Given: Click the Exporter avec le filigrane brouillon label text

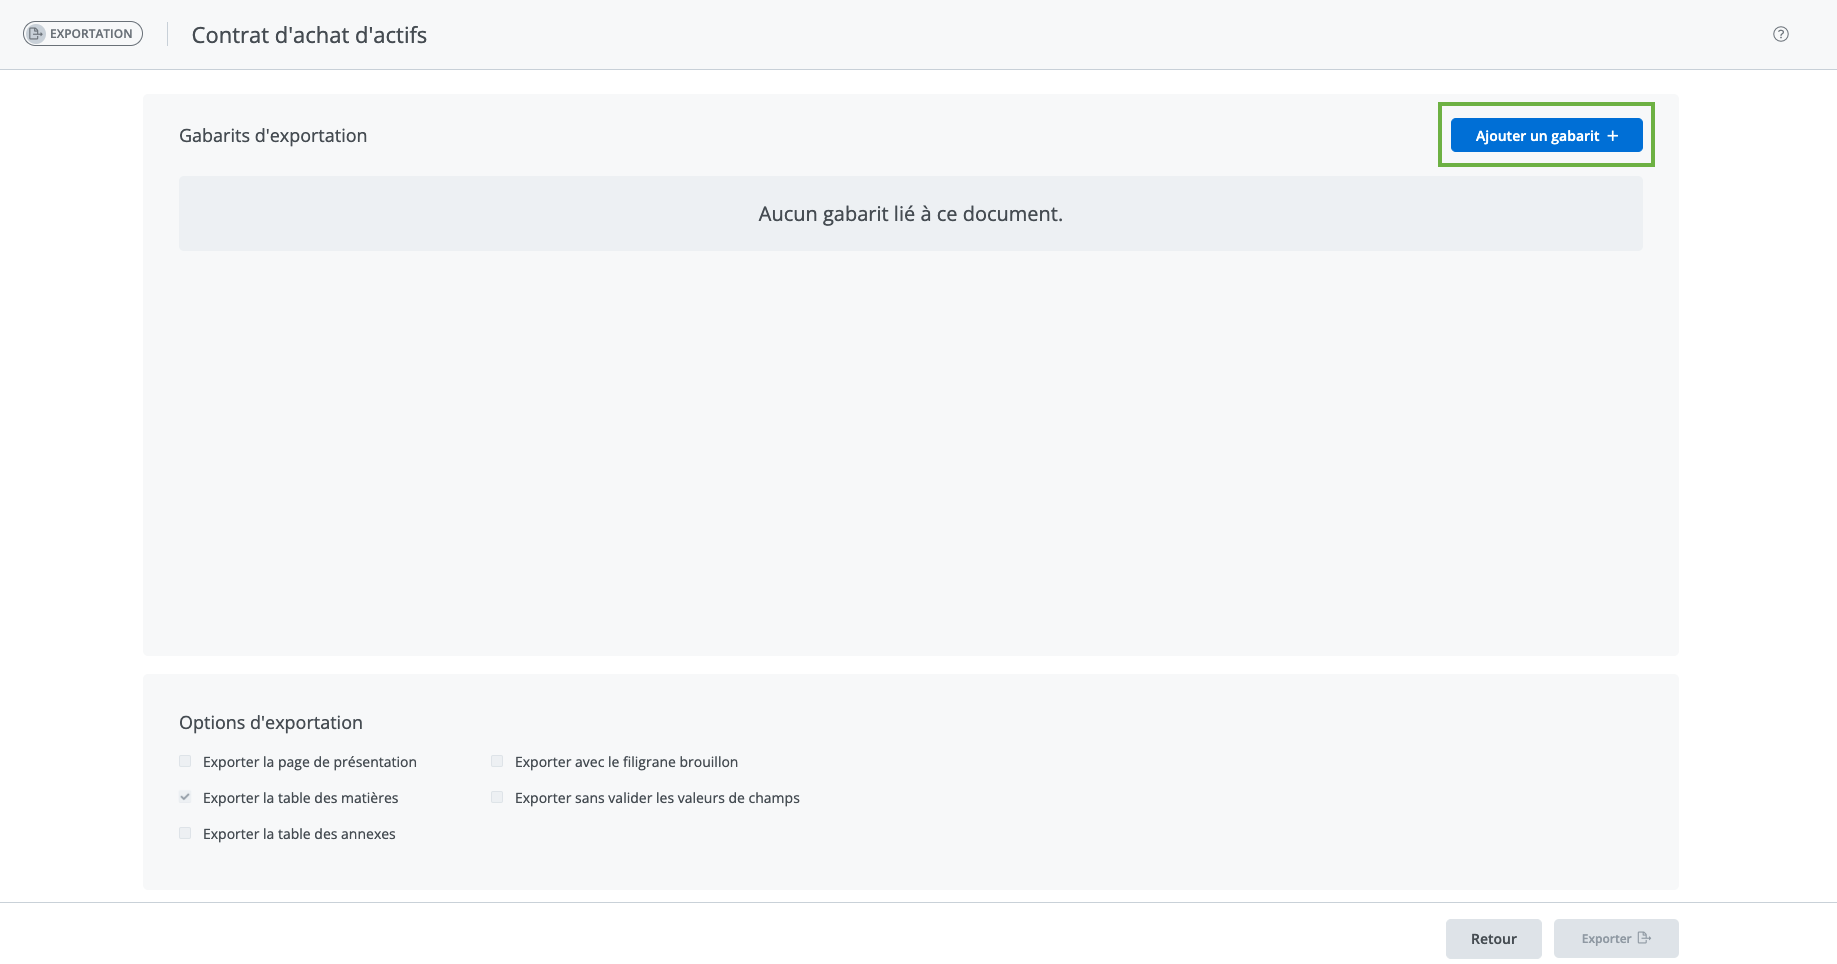Looking at the screenshot, I should (626, 762).
